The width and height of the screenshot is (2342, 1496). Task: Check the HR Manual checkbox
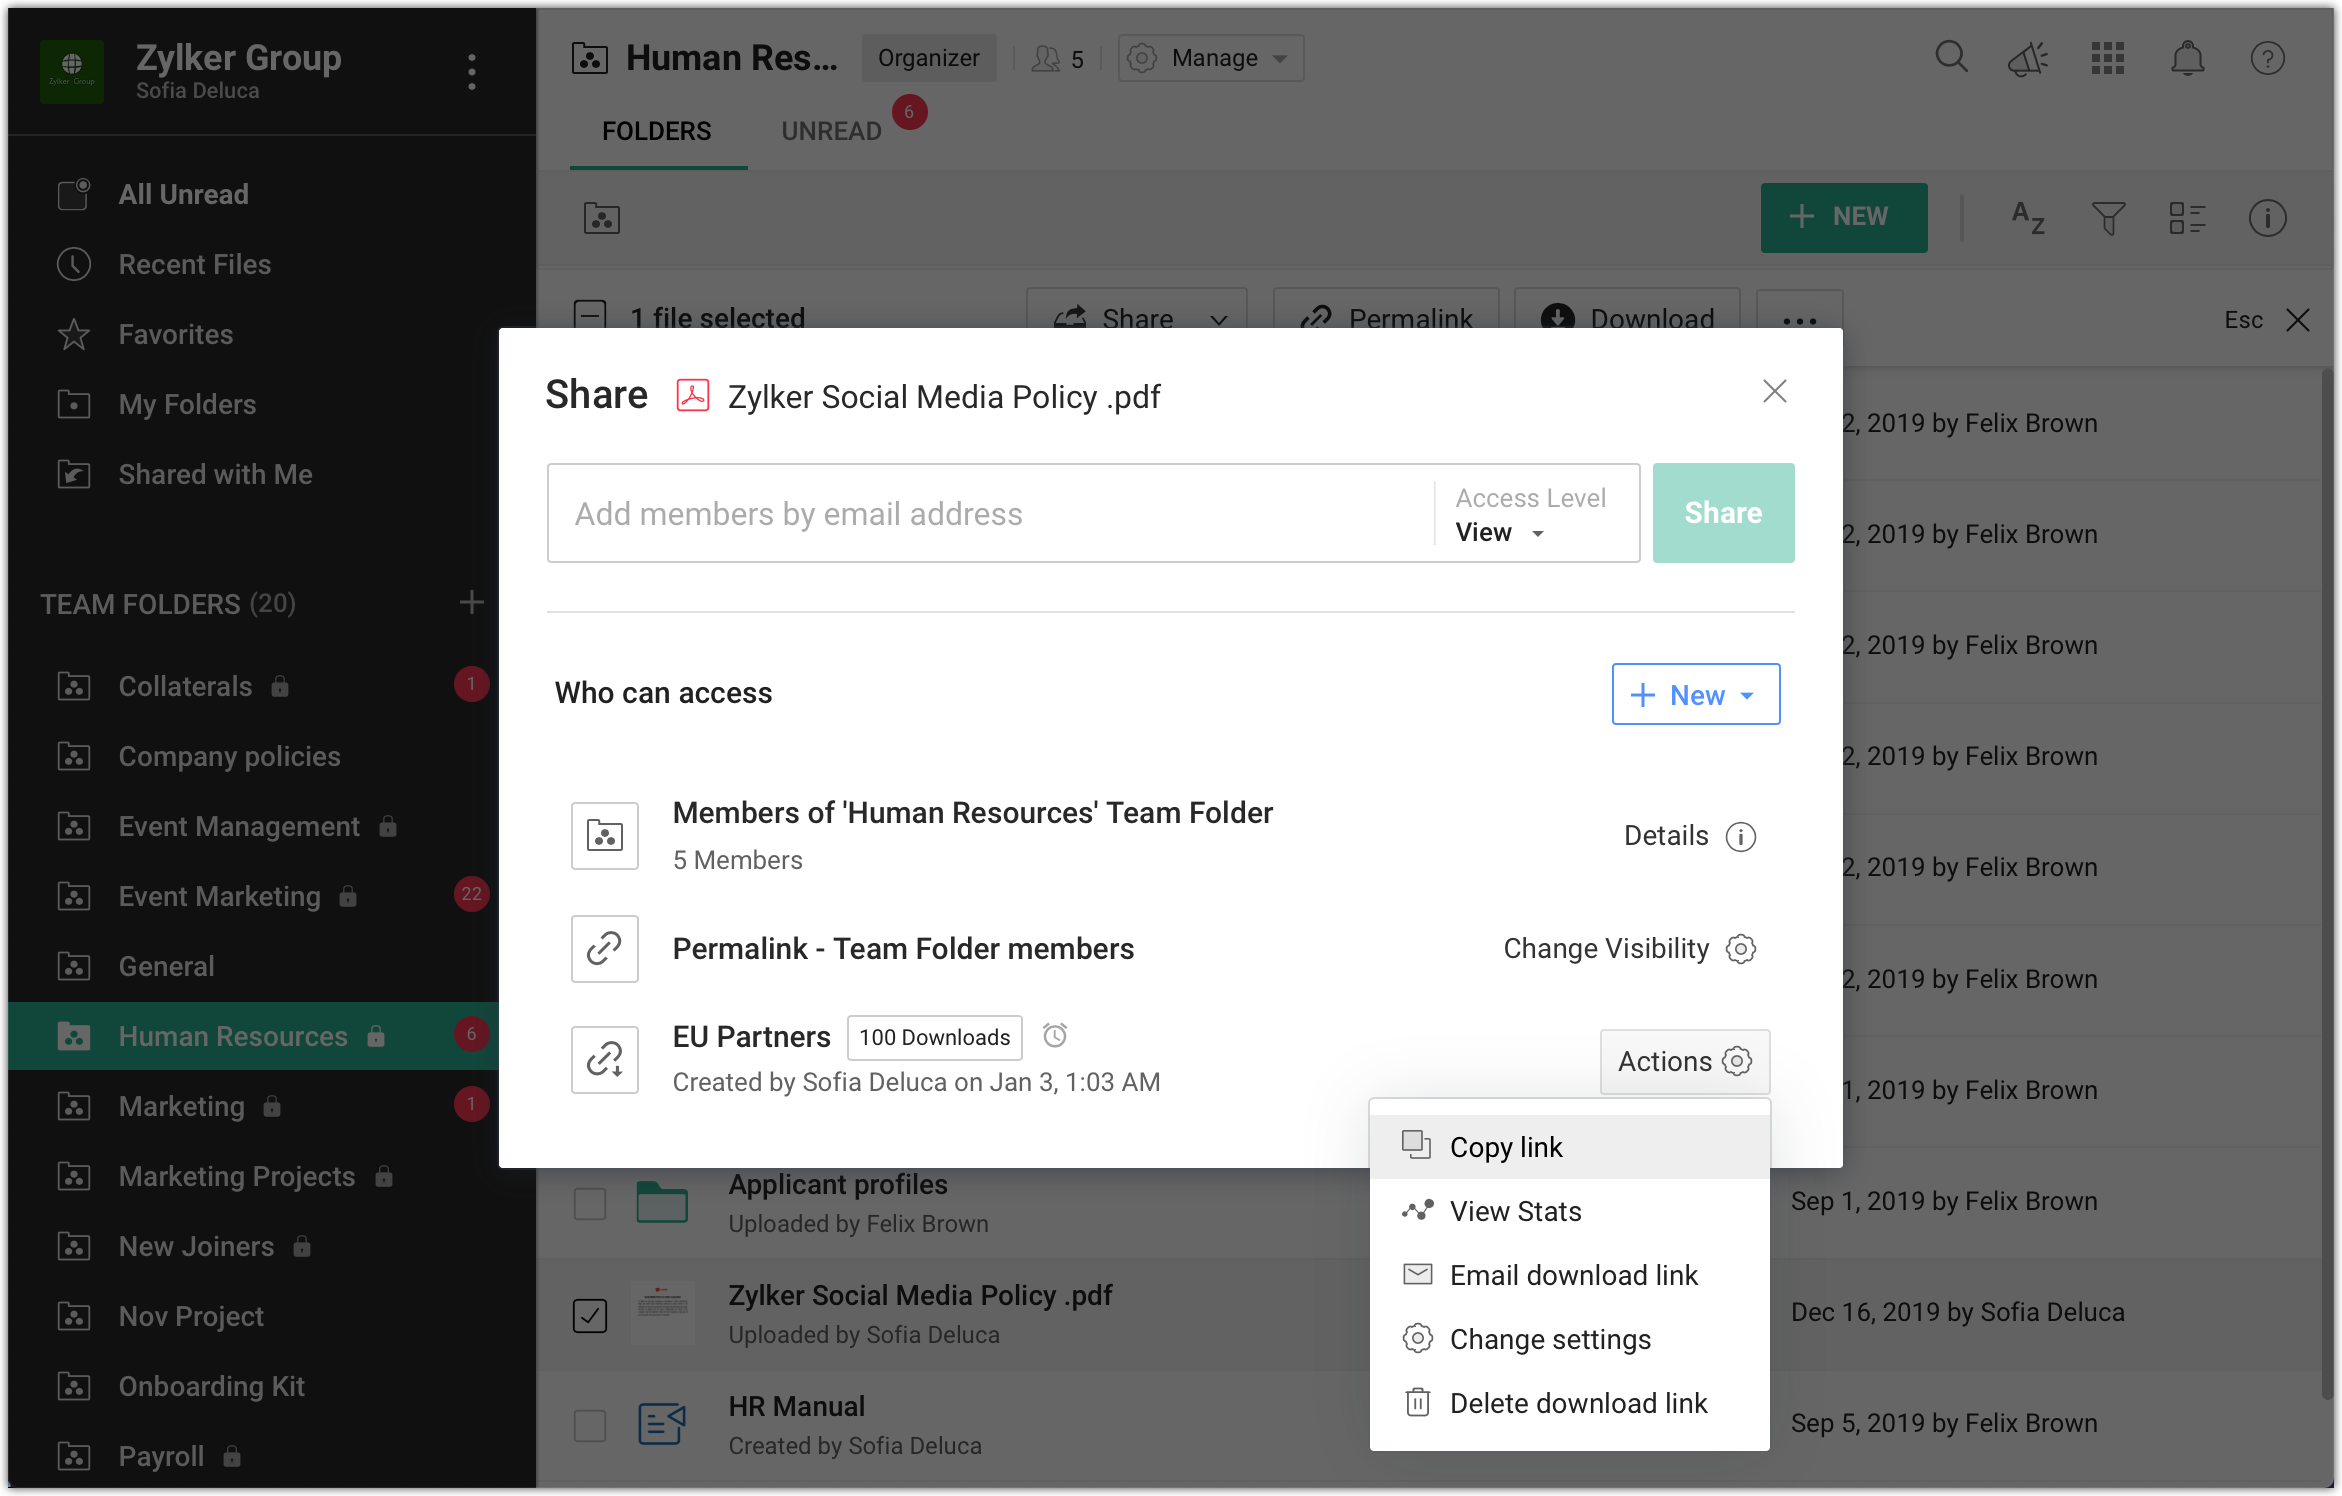click(x=590, y=1425)
